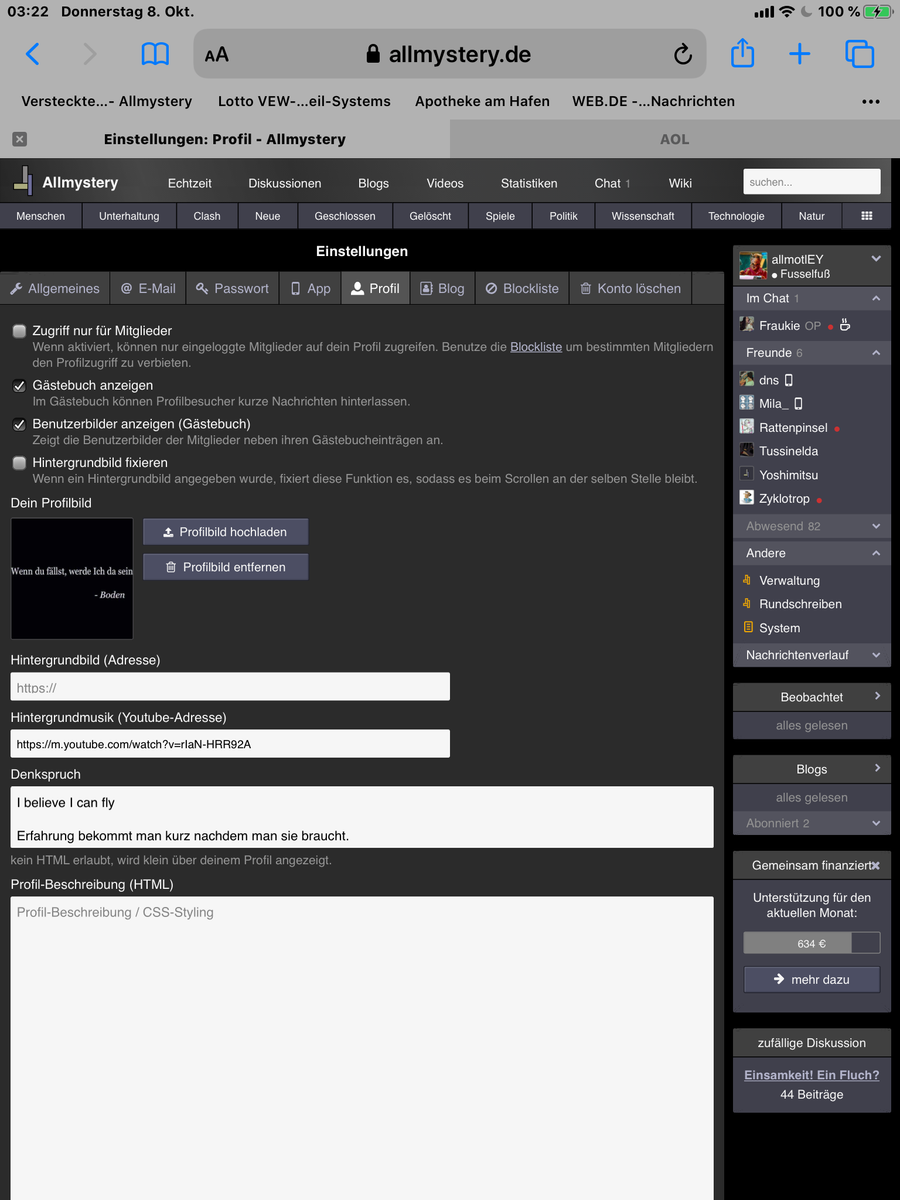Image resolution: width=900 pixels, height=1200 pixels.
Task: Uncheck Gästebuch anzeigen checkbox
Action: coord(19,386)
